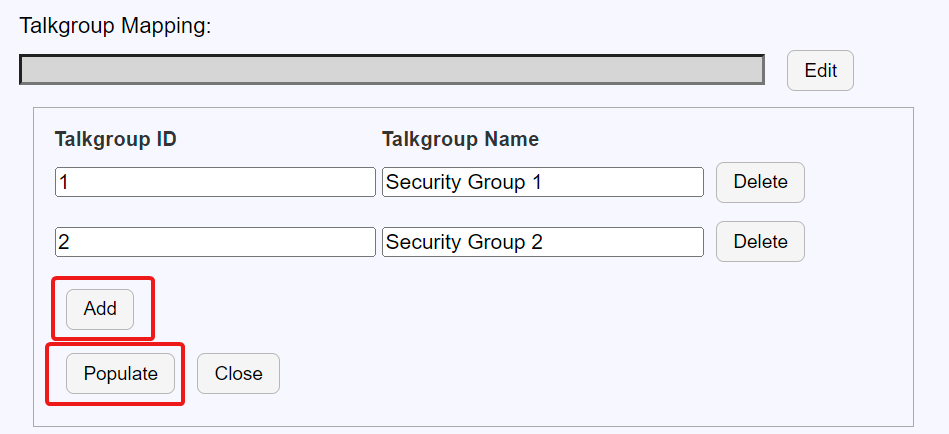Focus the Security Group 1 name field
949x434 pixels.
[542, 182]
